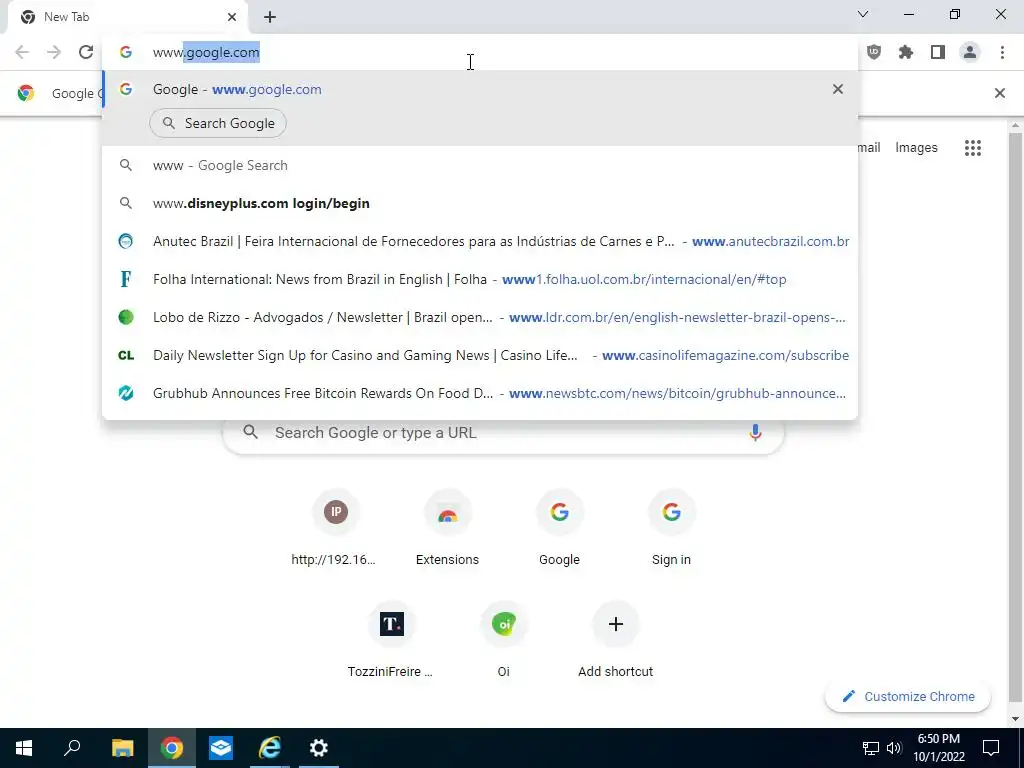This screenshot has width=1024, height=768.
Task: Open the Oi shortcut tile
Action: click(504, 641)
